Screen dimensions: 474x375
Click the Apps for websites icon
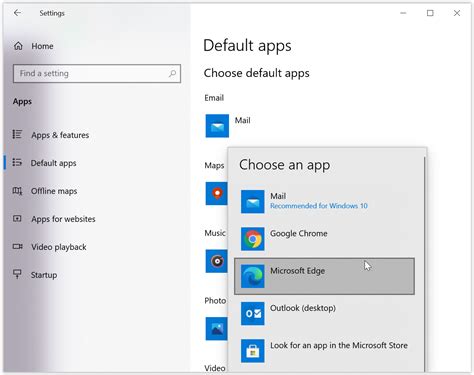coord(17,219)
